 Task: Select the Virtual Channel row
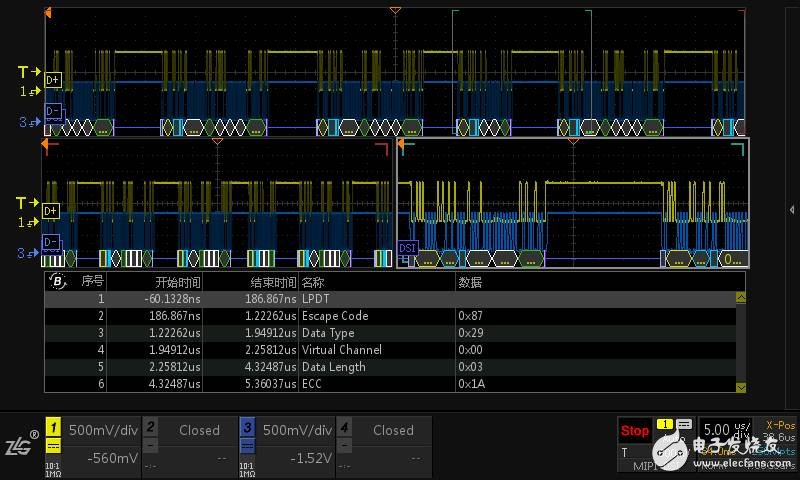coord(390,349)
